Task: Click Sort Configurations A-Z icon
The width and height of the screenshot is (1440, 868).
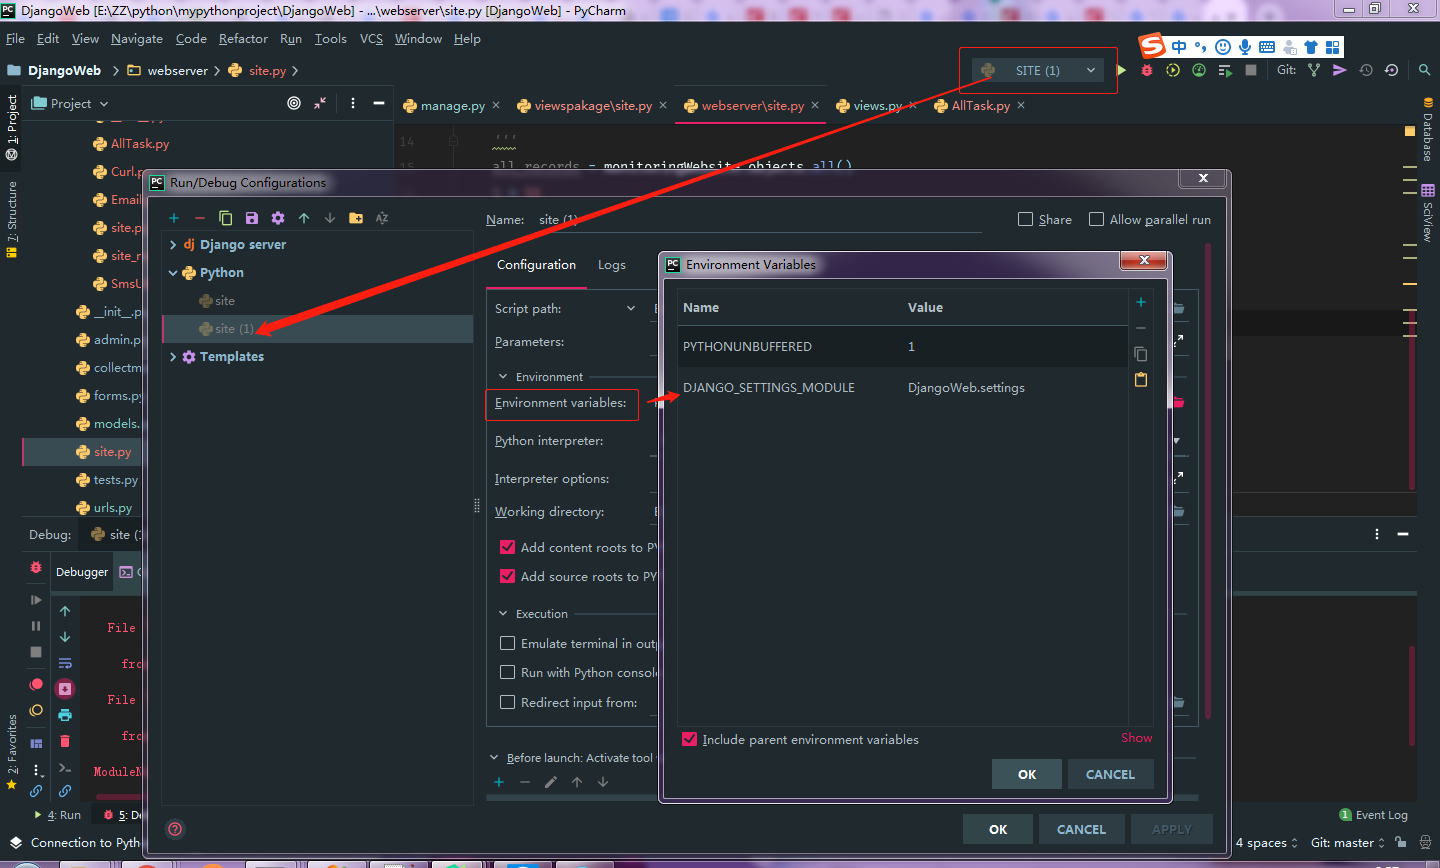Action: 382,218
